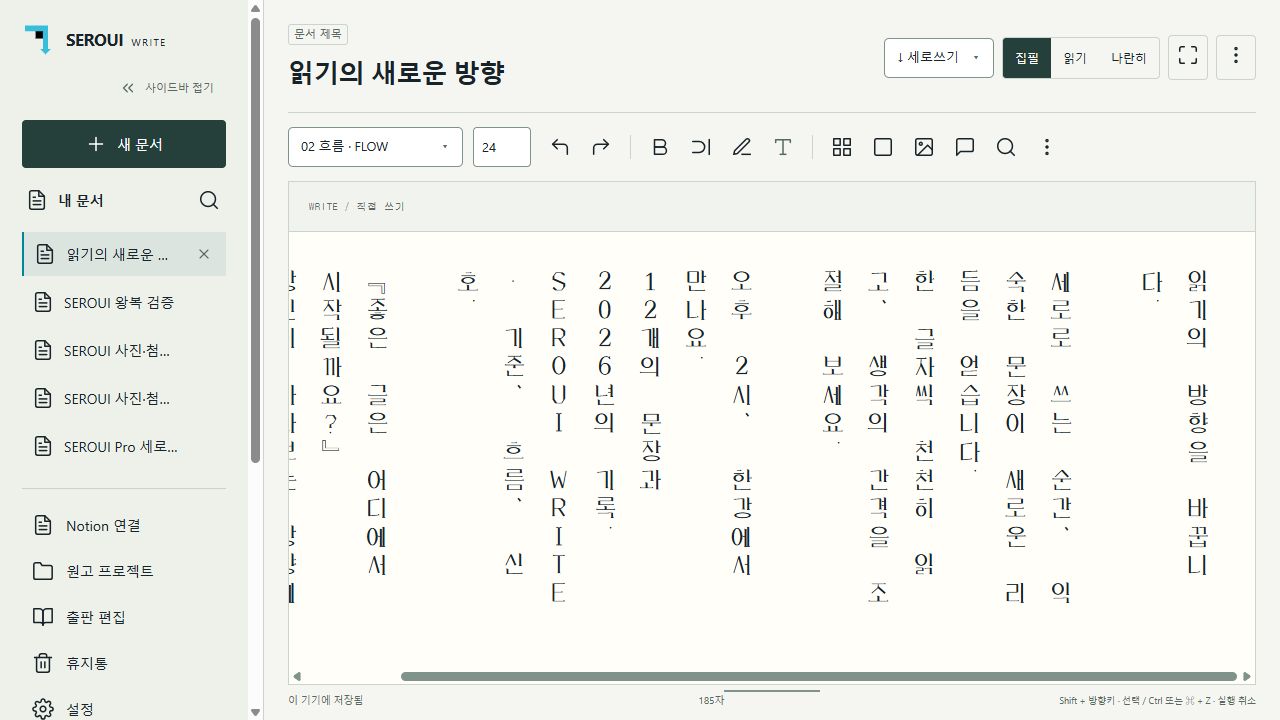
Task: Open SEROUI 왕복 검증 document
Action: point(124,302)
